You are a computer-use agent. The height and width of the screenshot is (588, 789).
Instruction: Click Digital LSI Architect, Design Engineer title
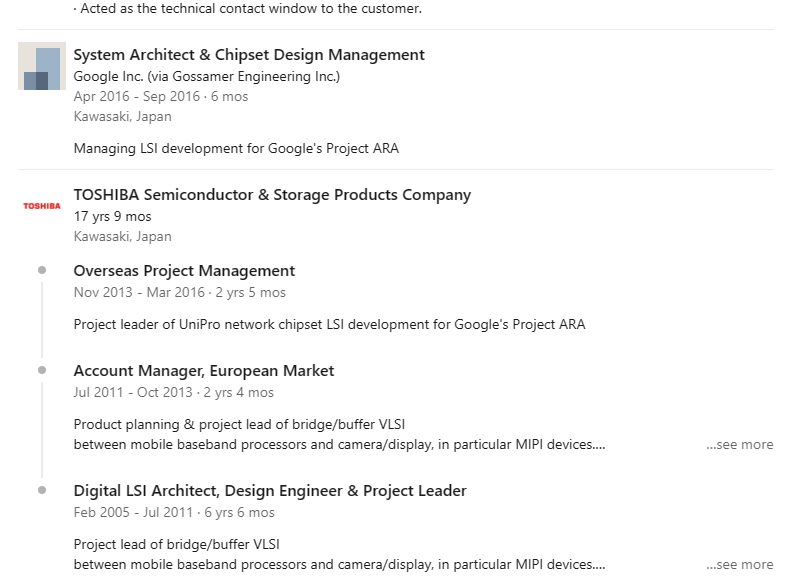tap(270, 491)
